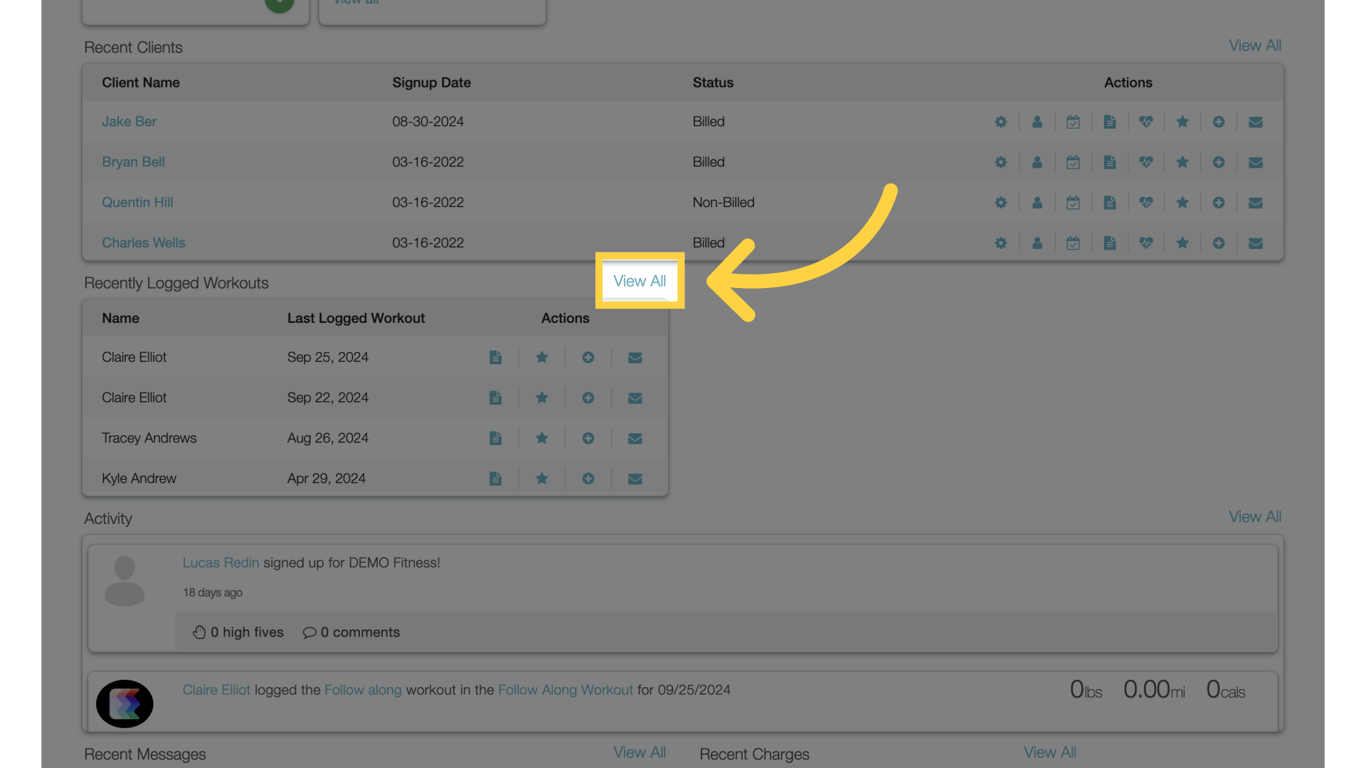Viewport: 1366px width, 768px height.
Task: Open the Follow Along Workout plan link
Action: pos(565,690)
